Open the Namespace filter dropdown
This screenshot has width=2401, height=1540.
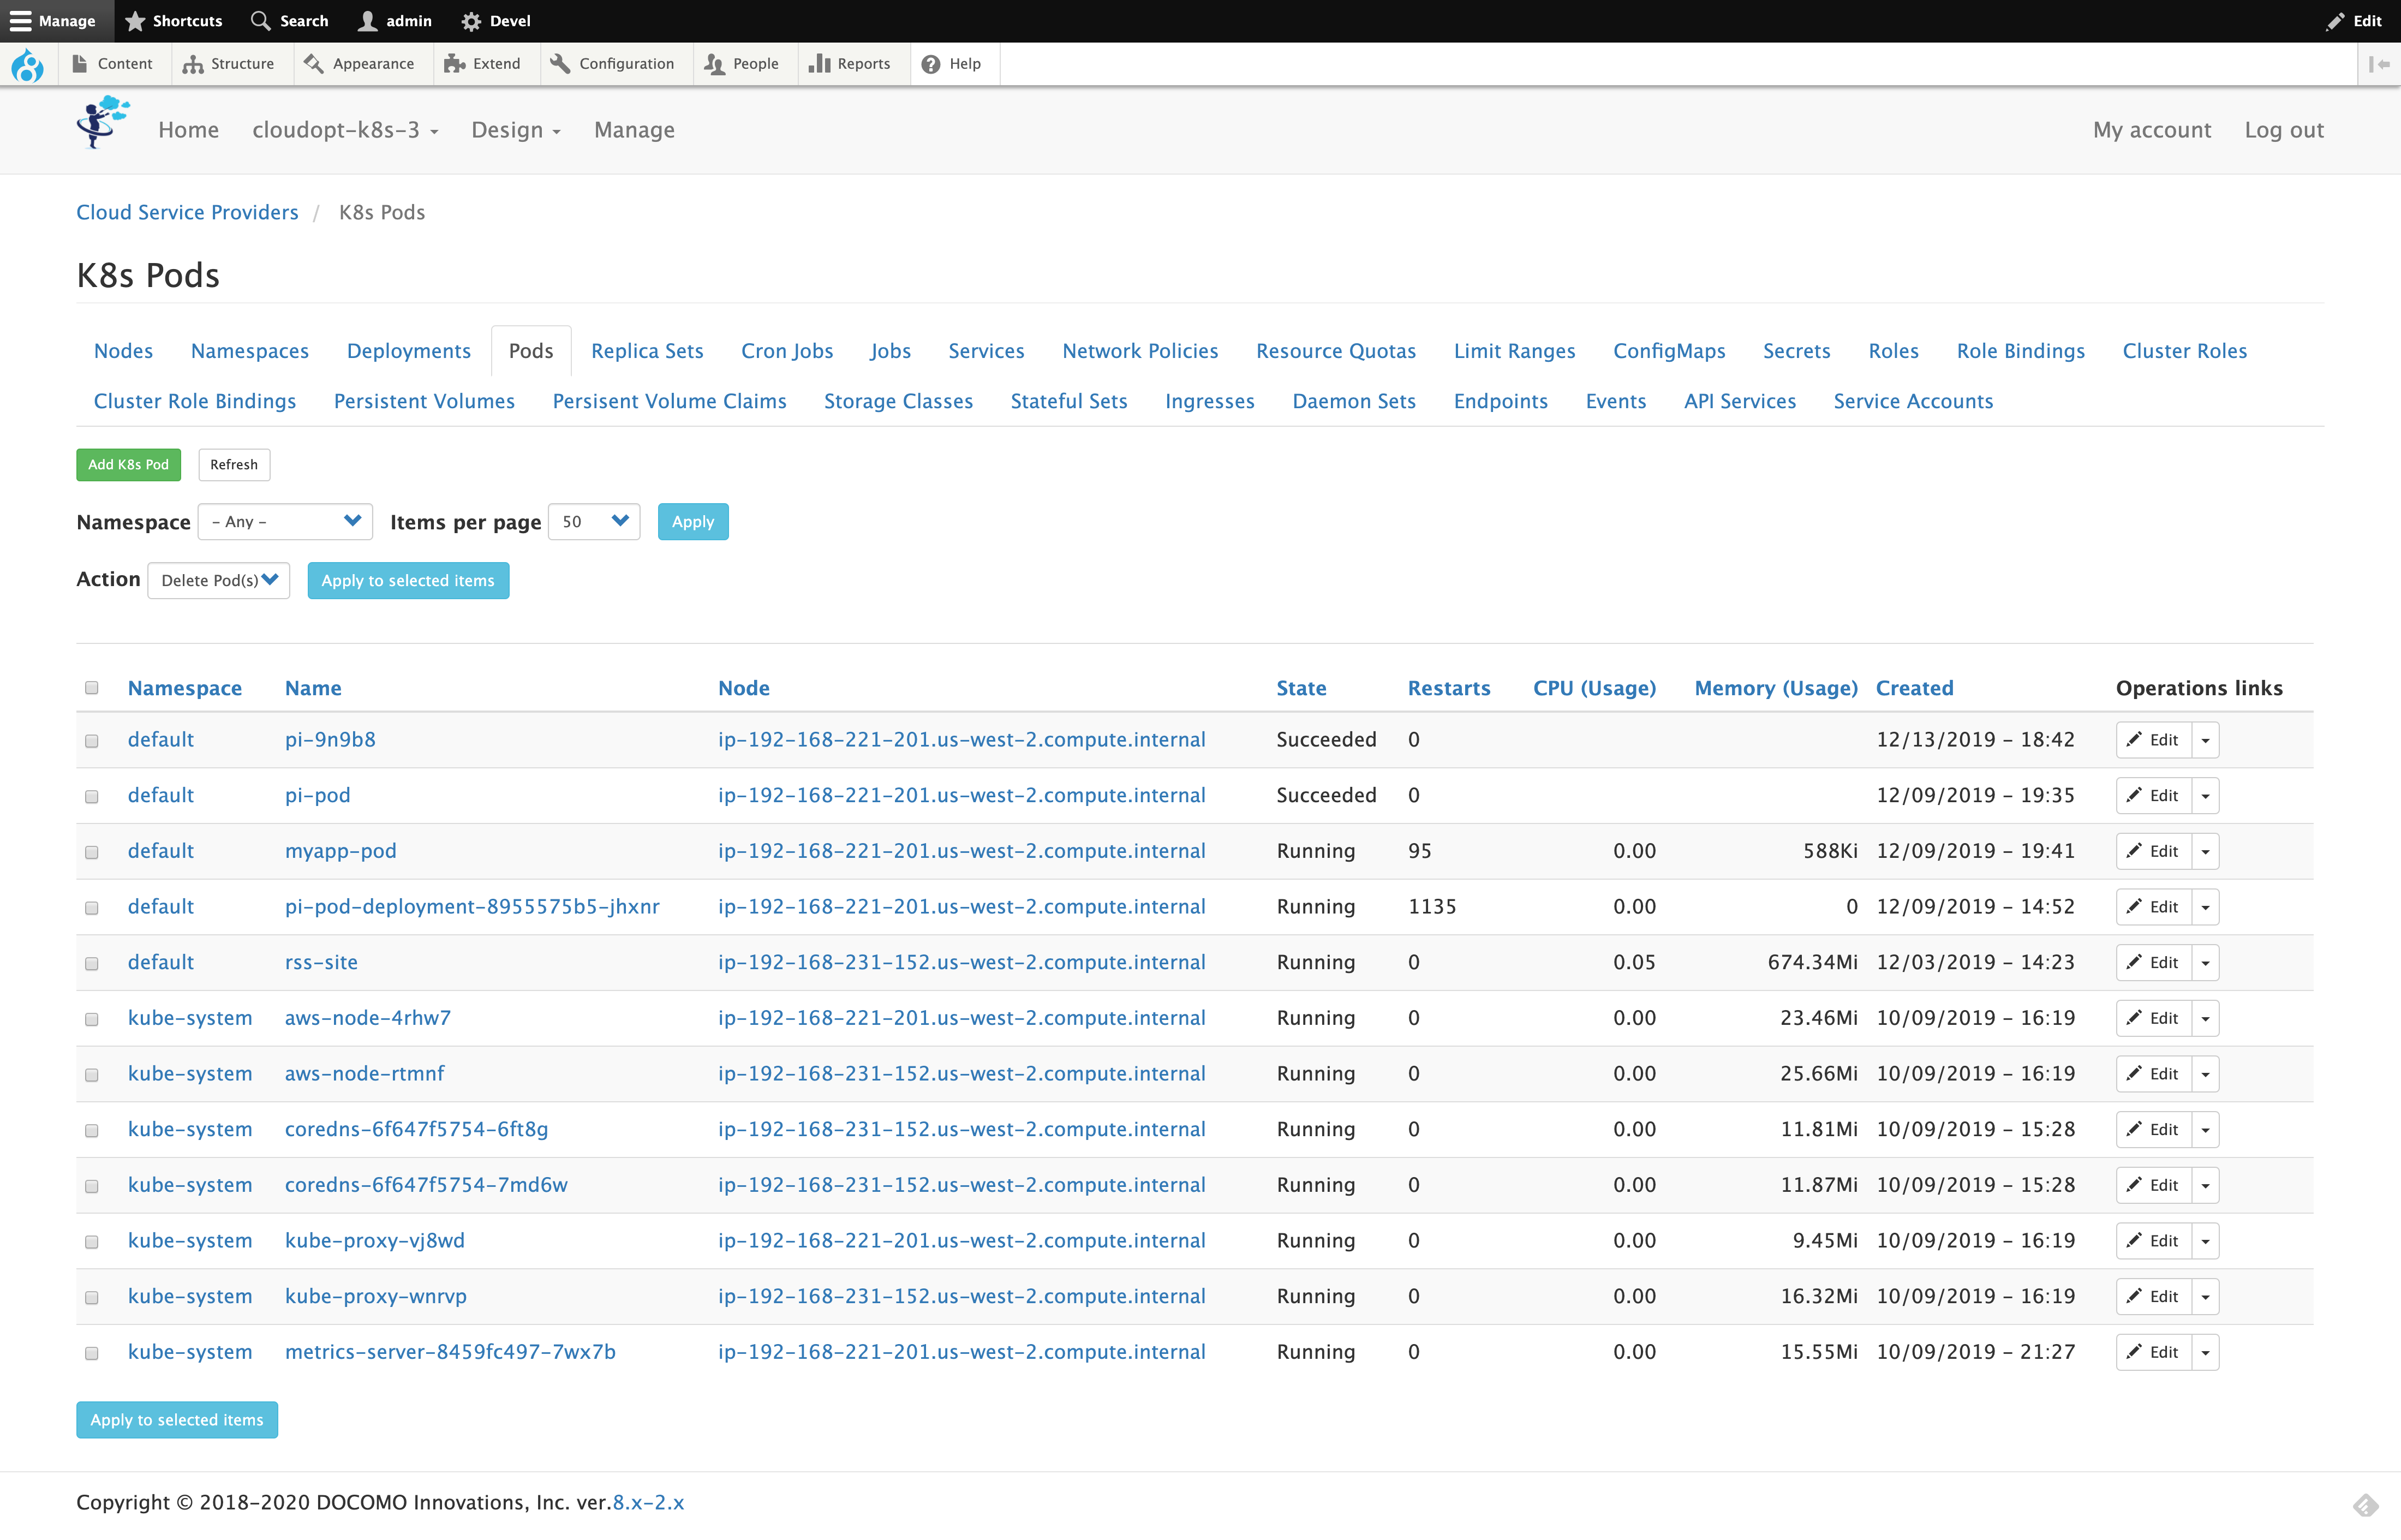(285, 522)
